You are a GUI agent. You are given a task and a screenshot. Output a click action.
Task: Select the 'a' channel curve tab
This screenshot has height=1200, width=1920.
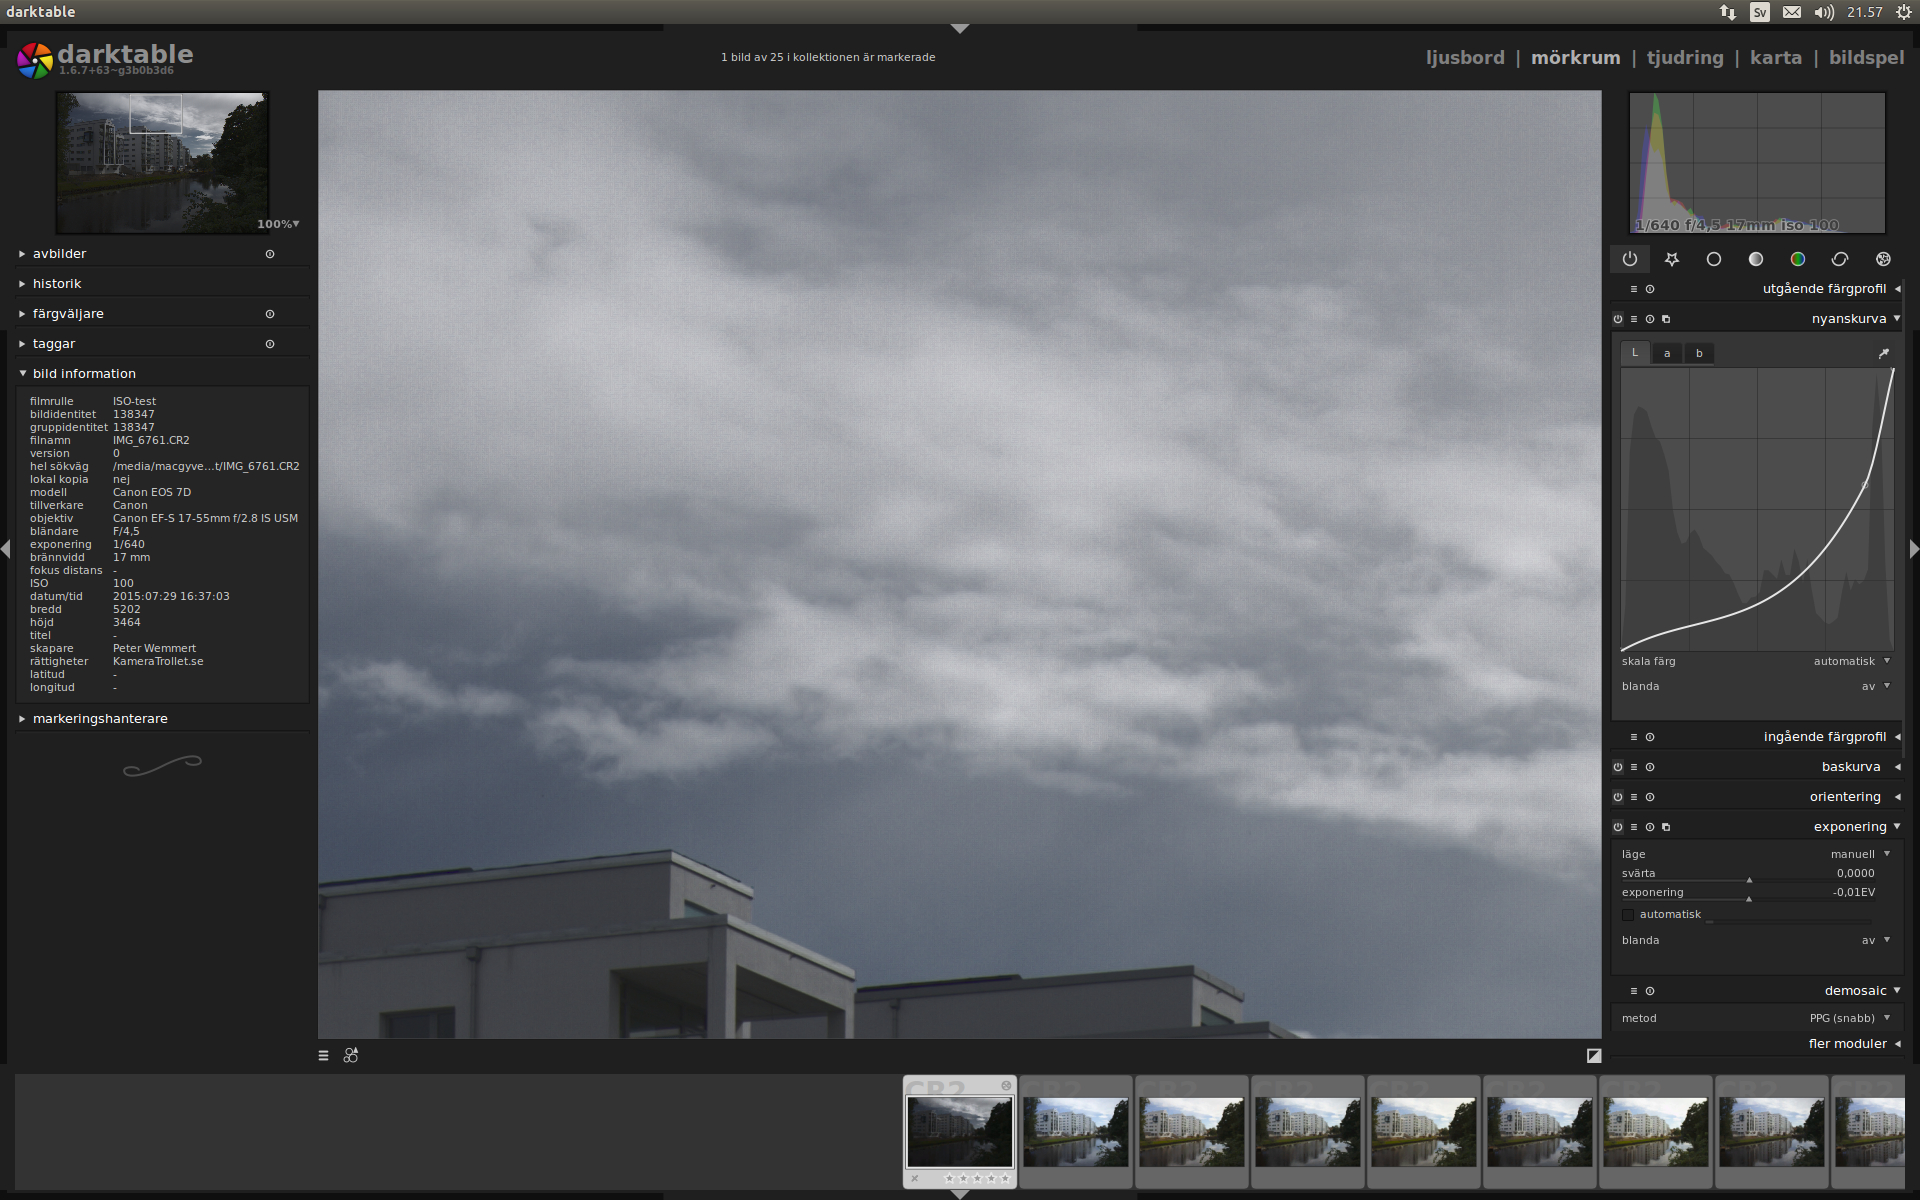pos(1667,353)
